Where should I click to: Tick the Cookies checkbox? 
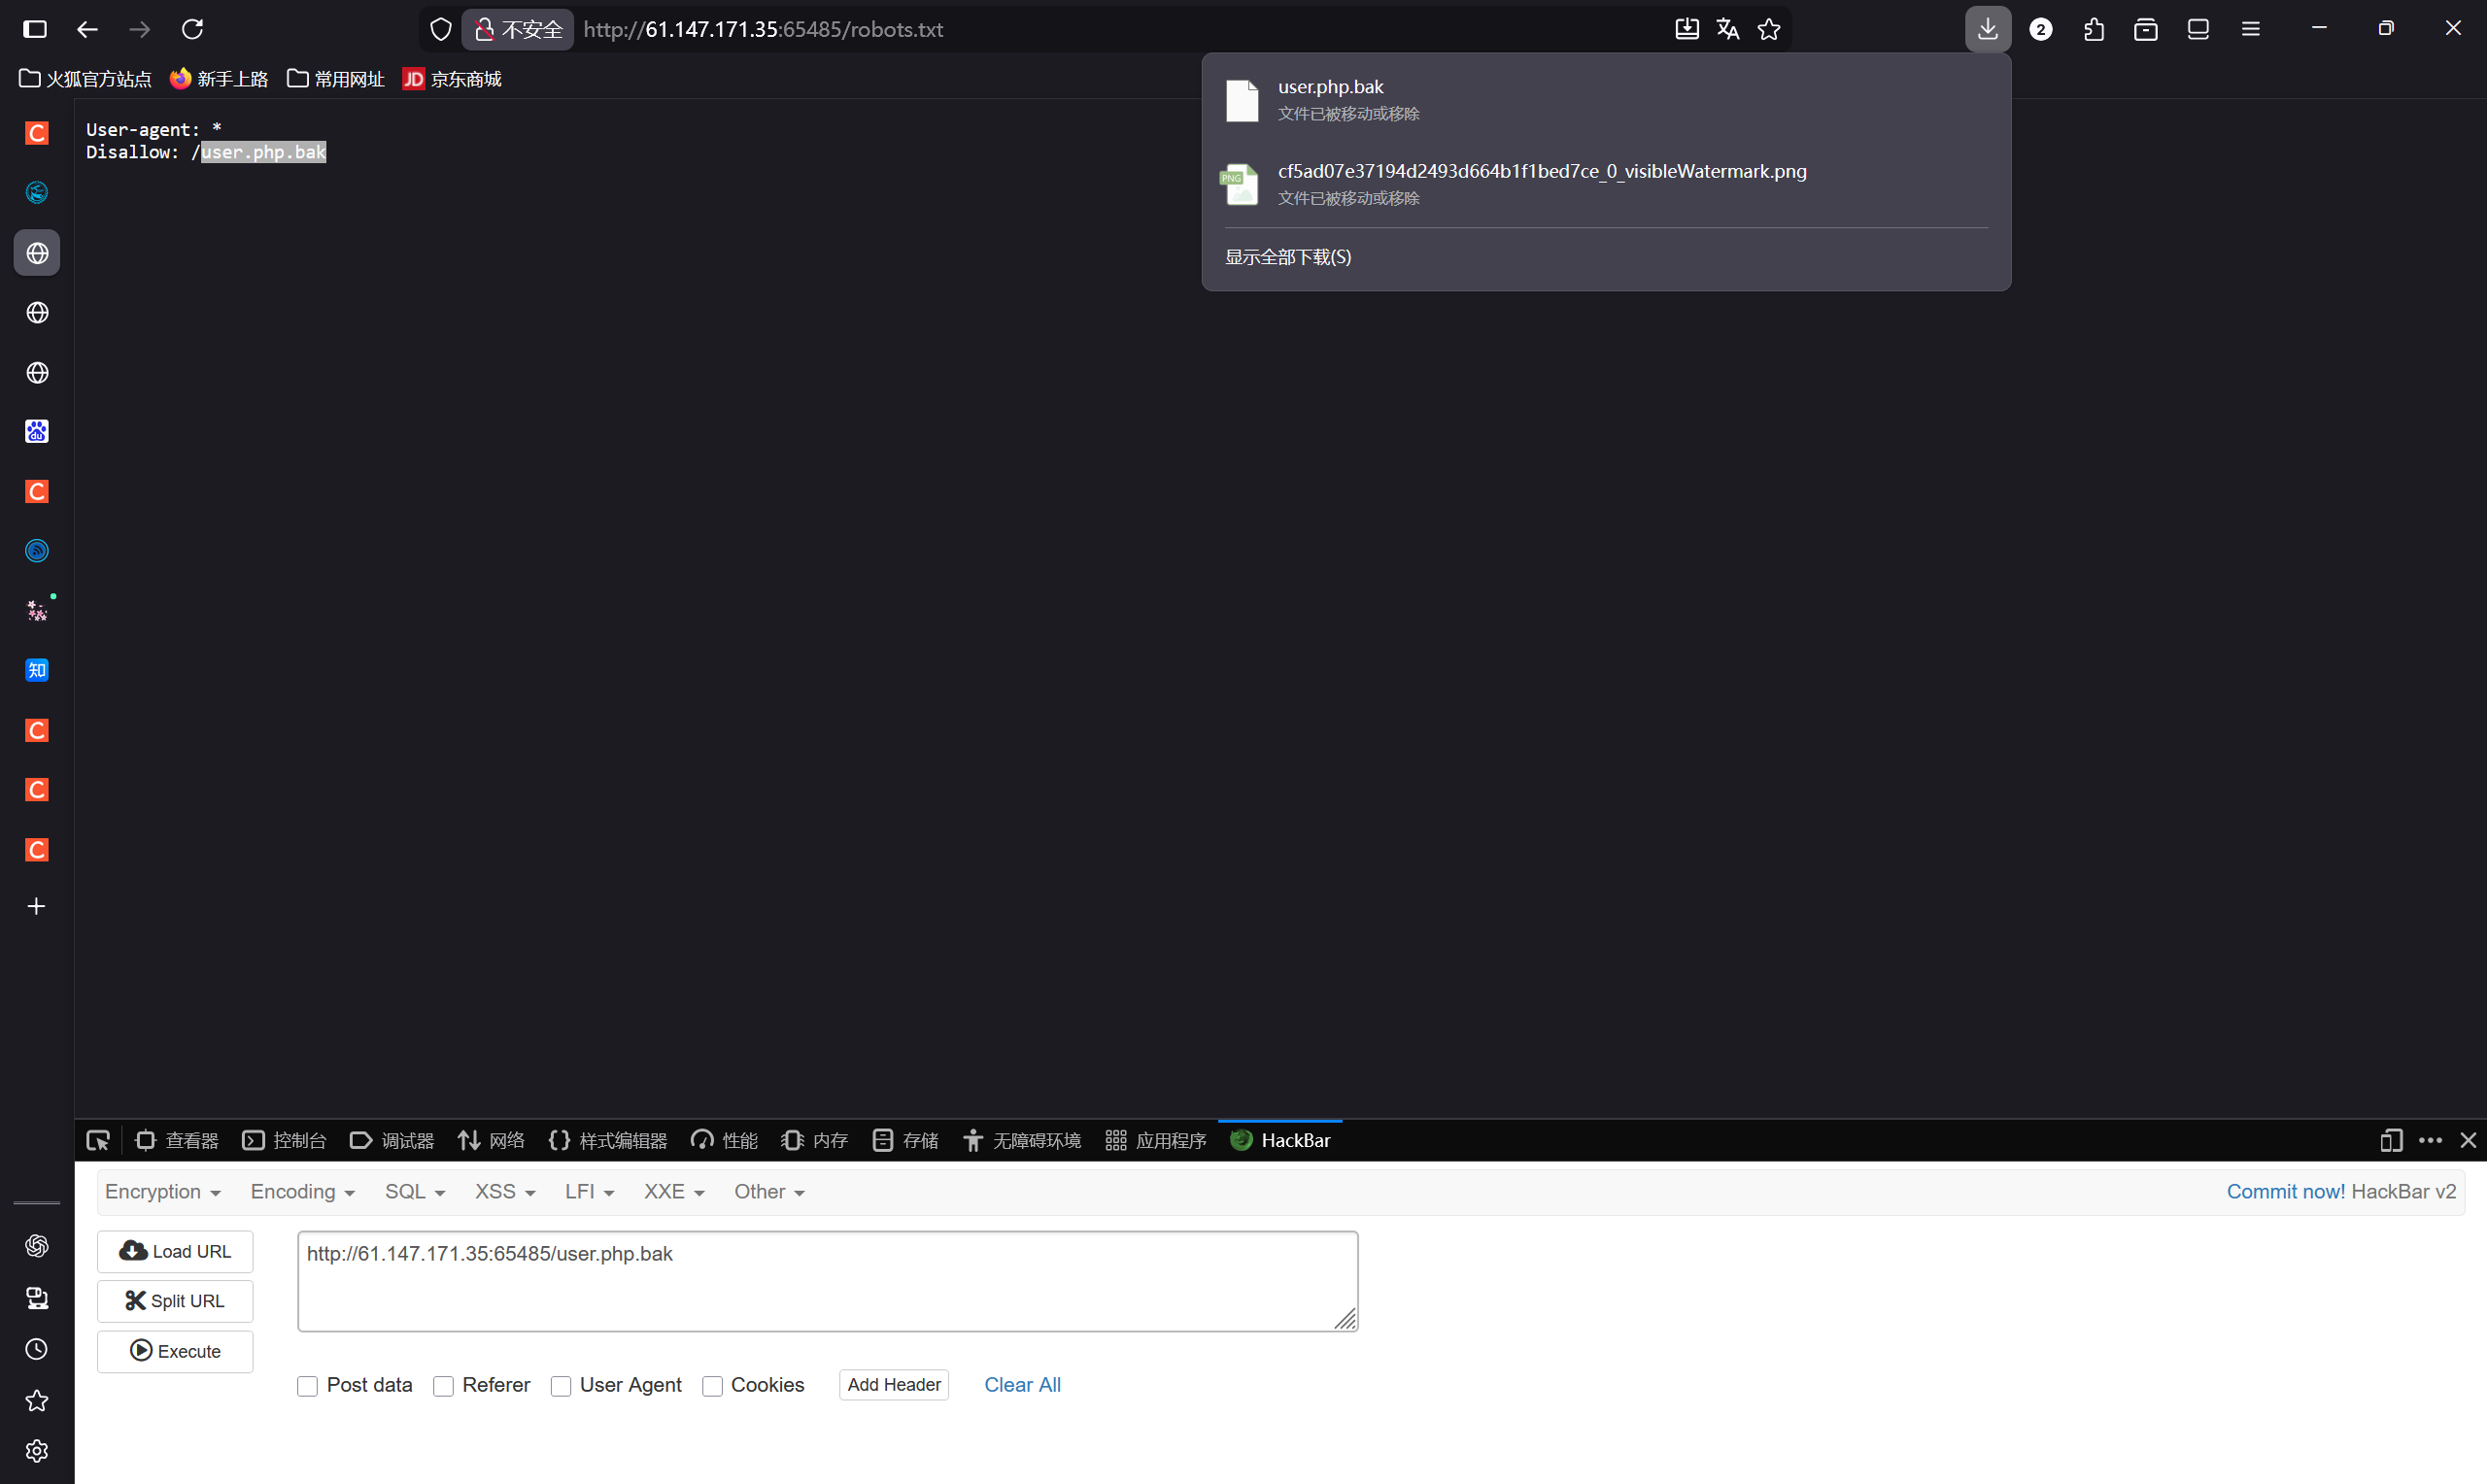pyautogui.click(x=712, y=1386)
